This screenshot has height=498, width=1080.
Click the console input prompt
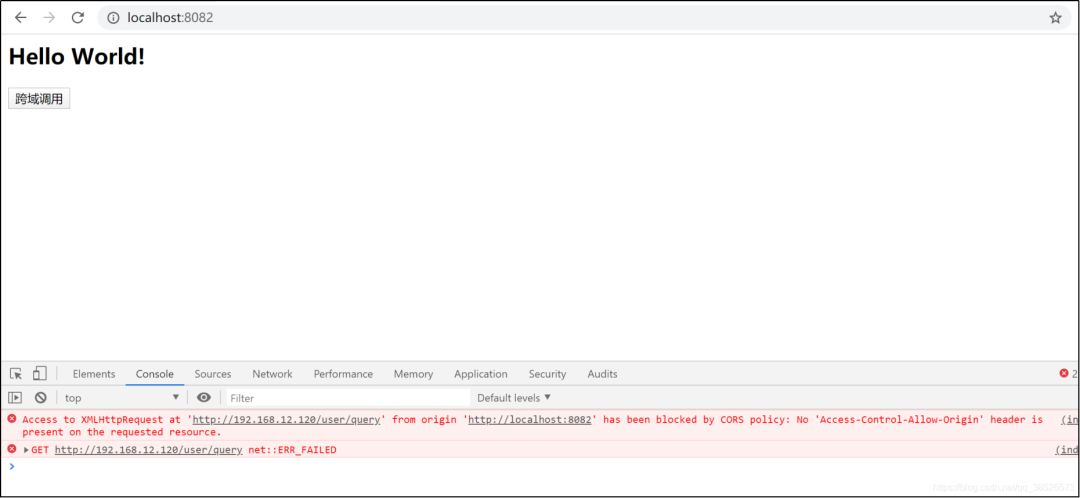539,467
